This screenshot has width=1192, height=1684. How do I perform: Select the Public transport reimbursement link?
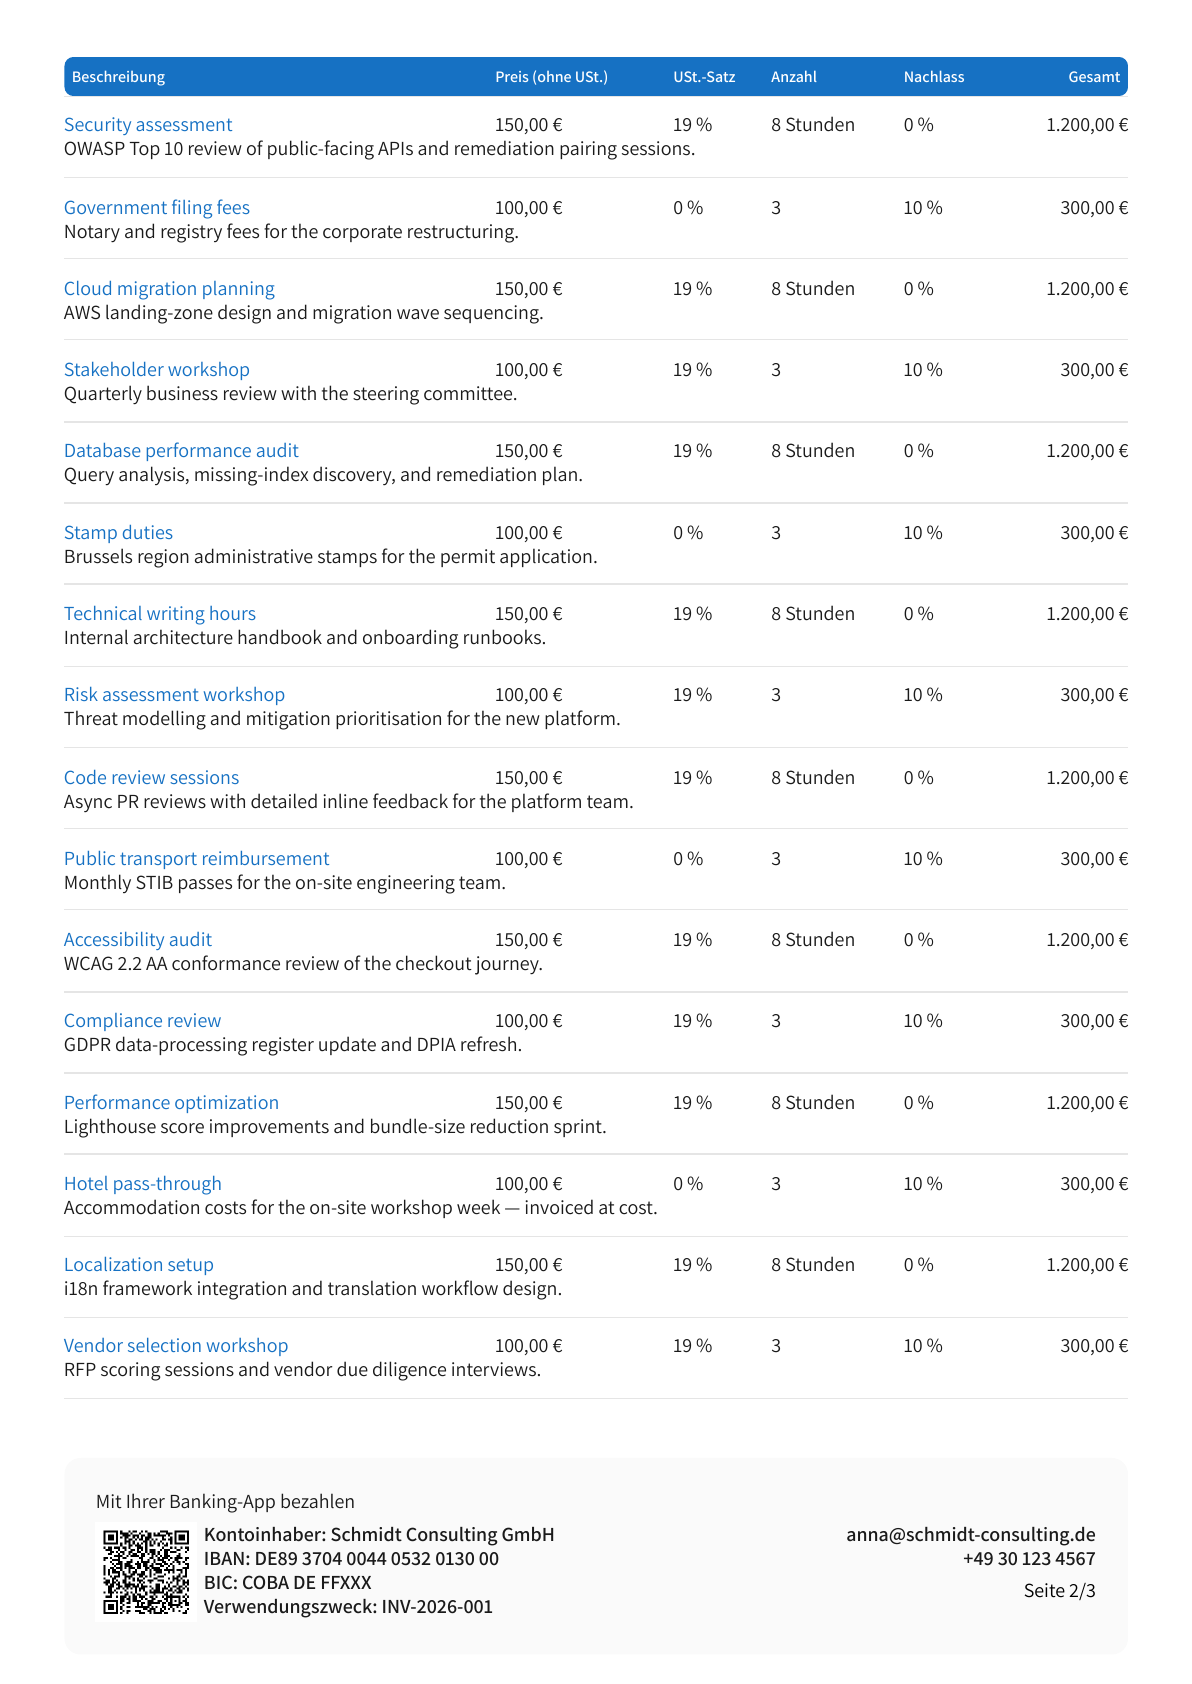pos(196,859)
